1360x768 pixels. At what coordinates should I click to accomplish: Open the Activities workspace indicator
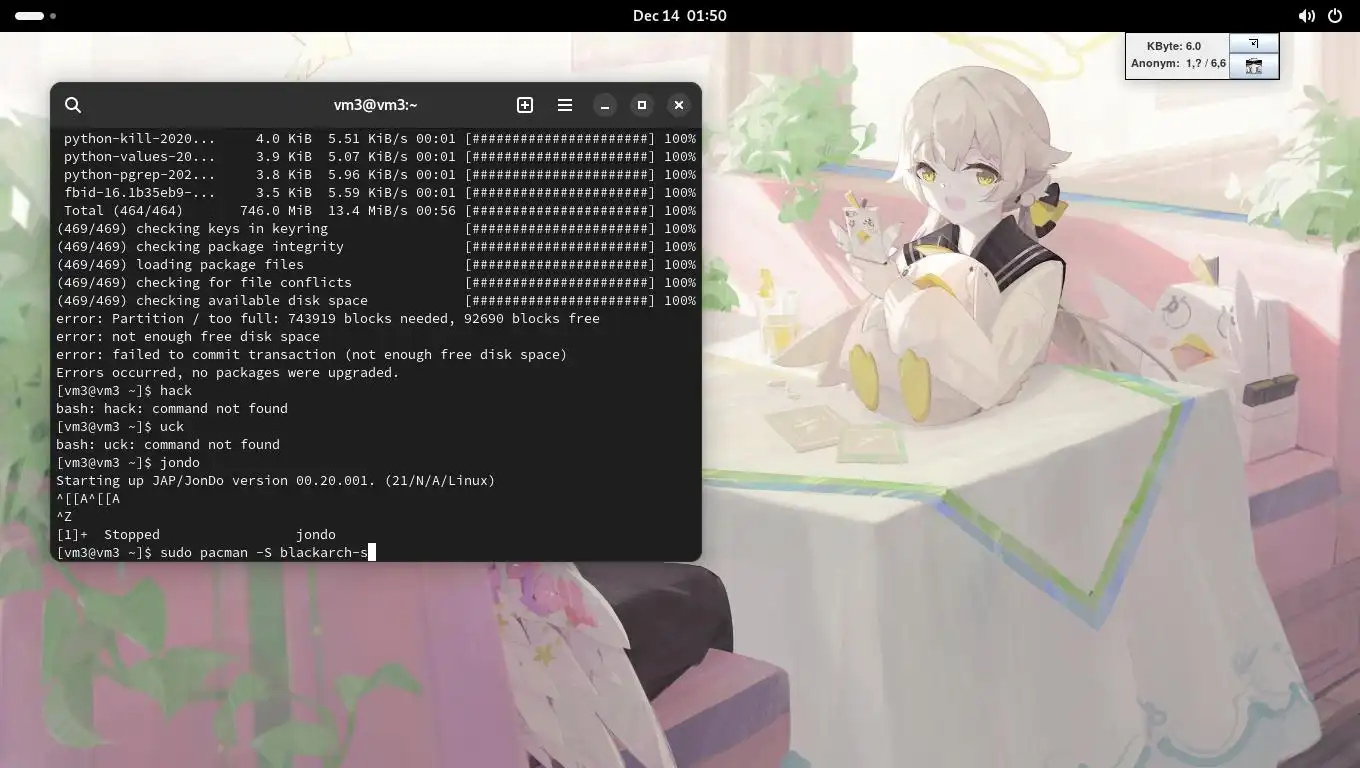point(35,16)
